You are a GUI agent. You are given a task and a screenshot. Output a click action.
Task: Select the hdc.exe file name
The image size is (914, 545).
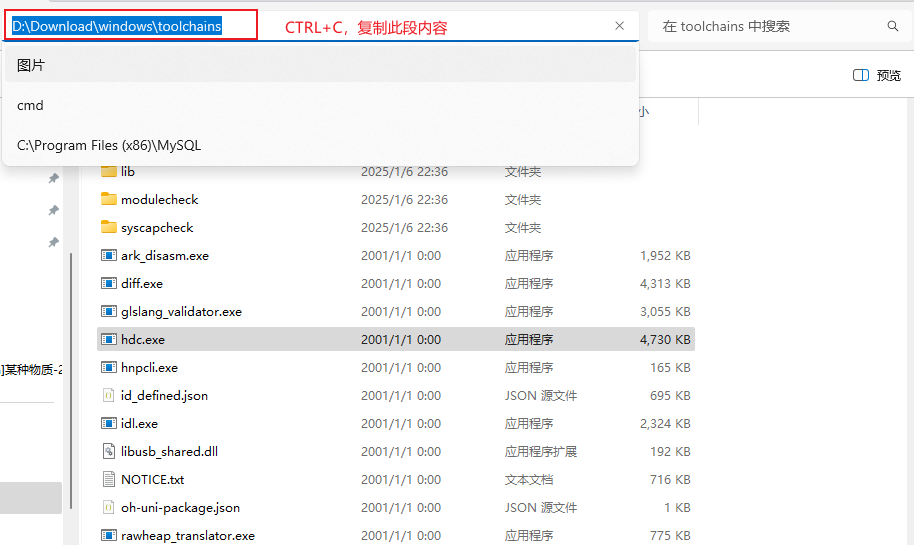143,339
